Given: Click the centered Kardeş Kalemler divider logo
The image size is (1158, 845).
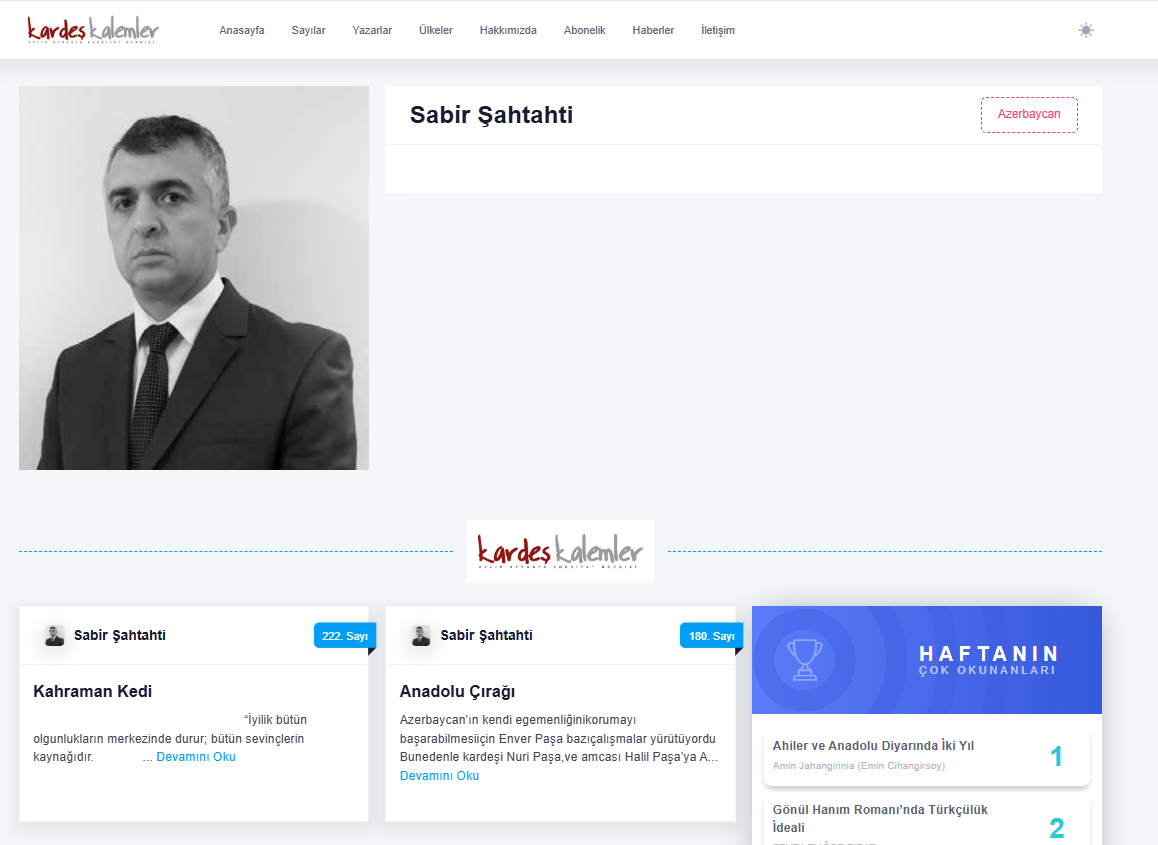Looking at the screenshot, I should [x=561, y=552].
